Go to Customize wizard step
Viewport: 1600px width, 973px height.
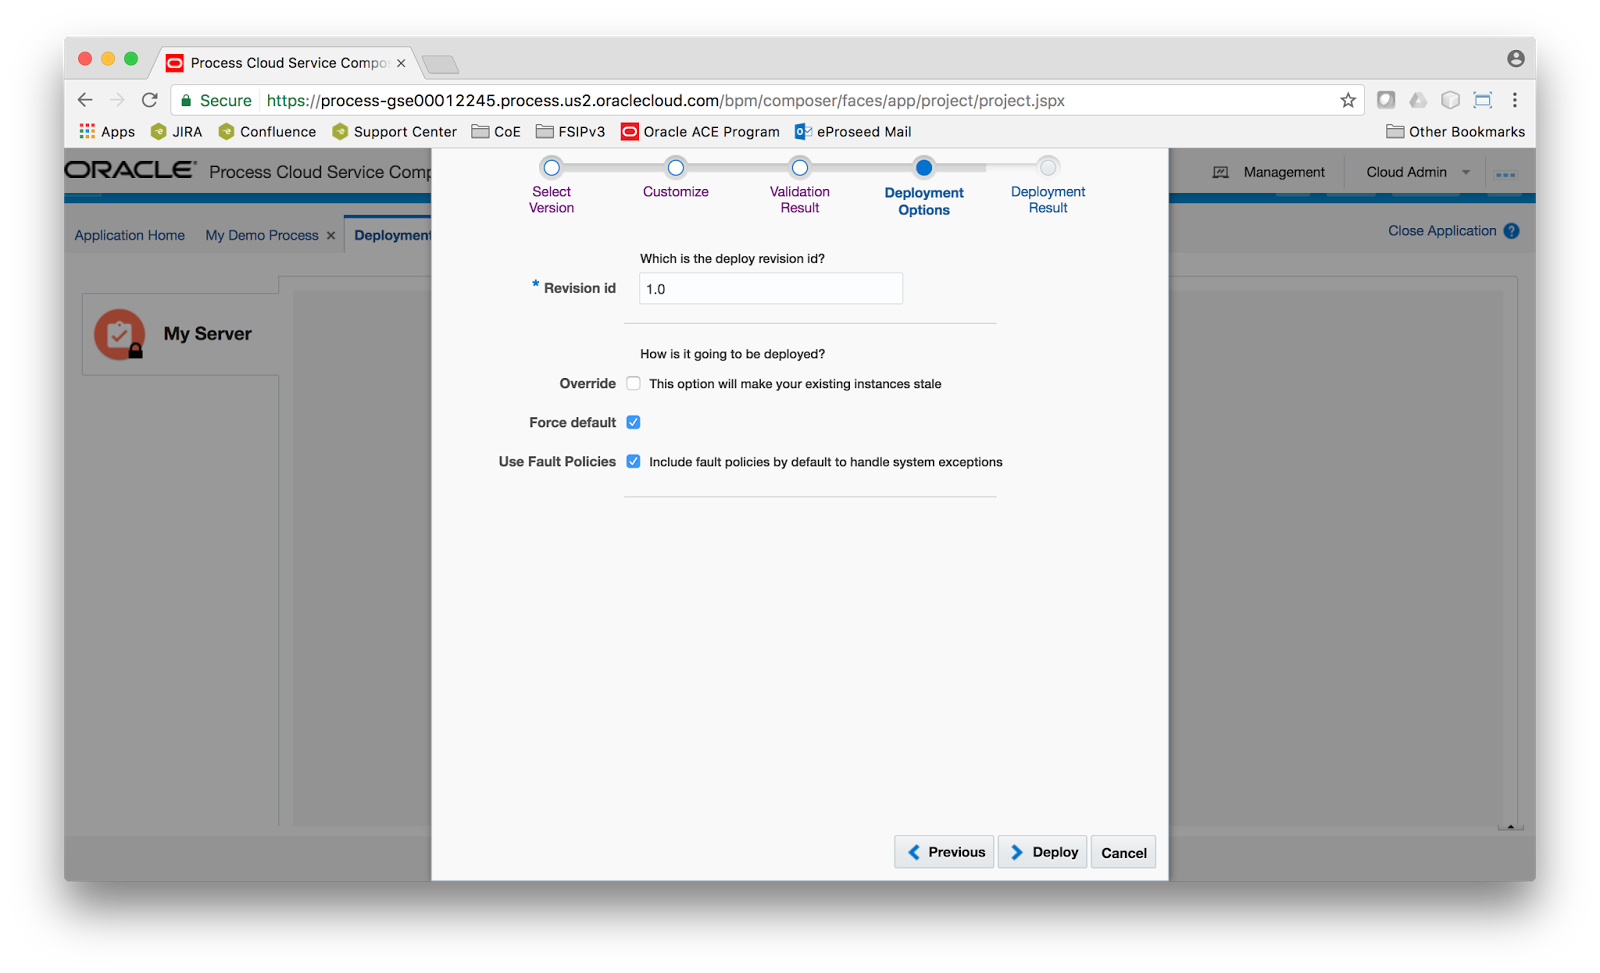pos(676,178)
